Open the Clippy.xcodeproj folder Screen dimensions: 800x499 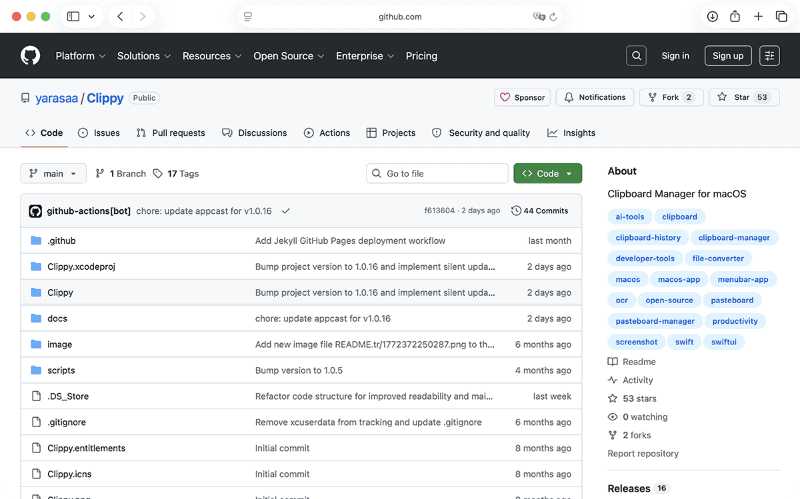point(81,266)
